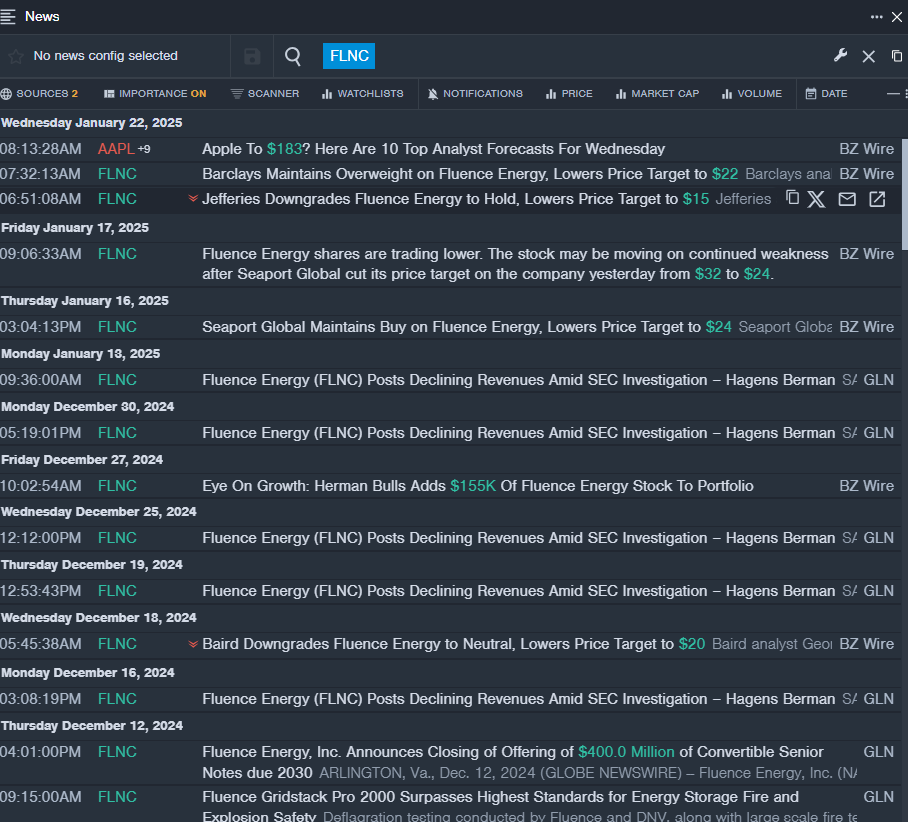Click the save news config icon
908x822 pixels.
click(252, 56)
